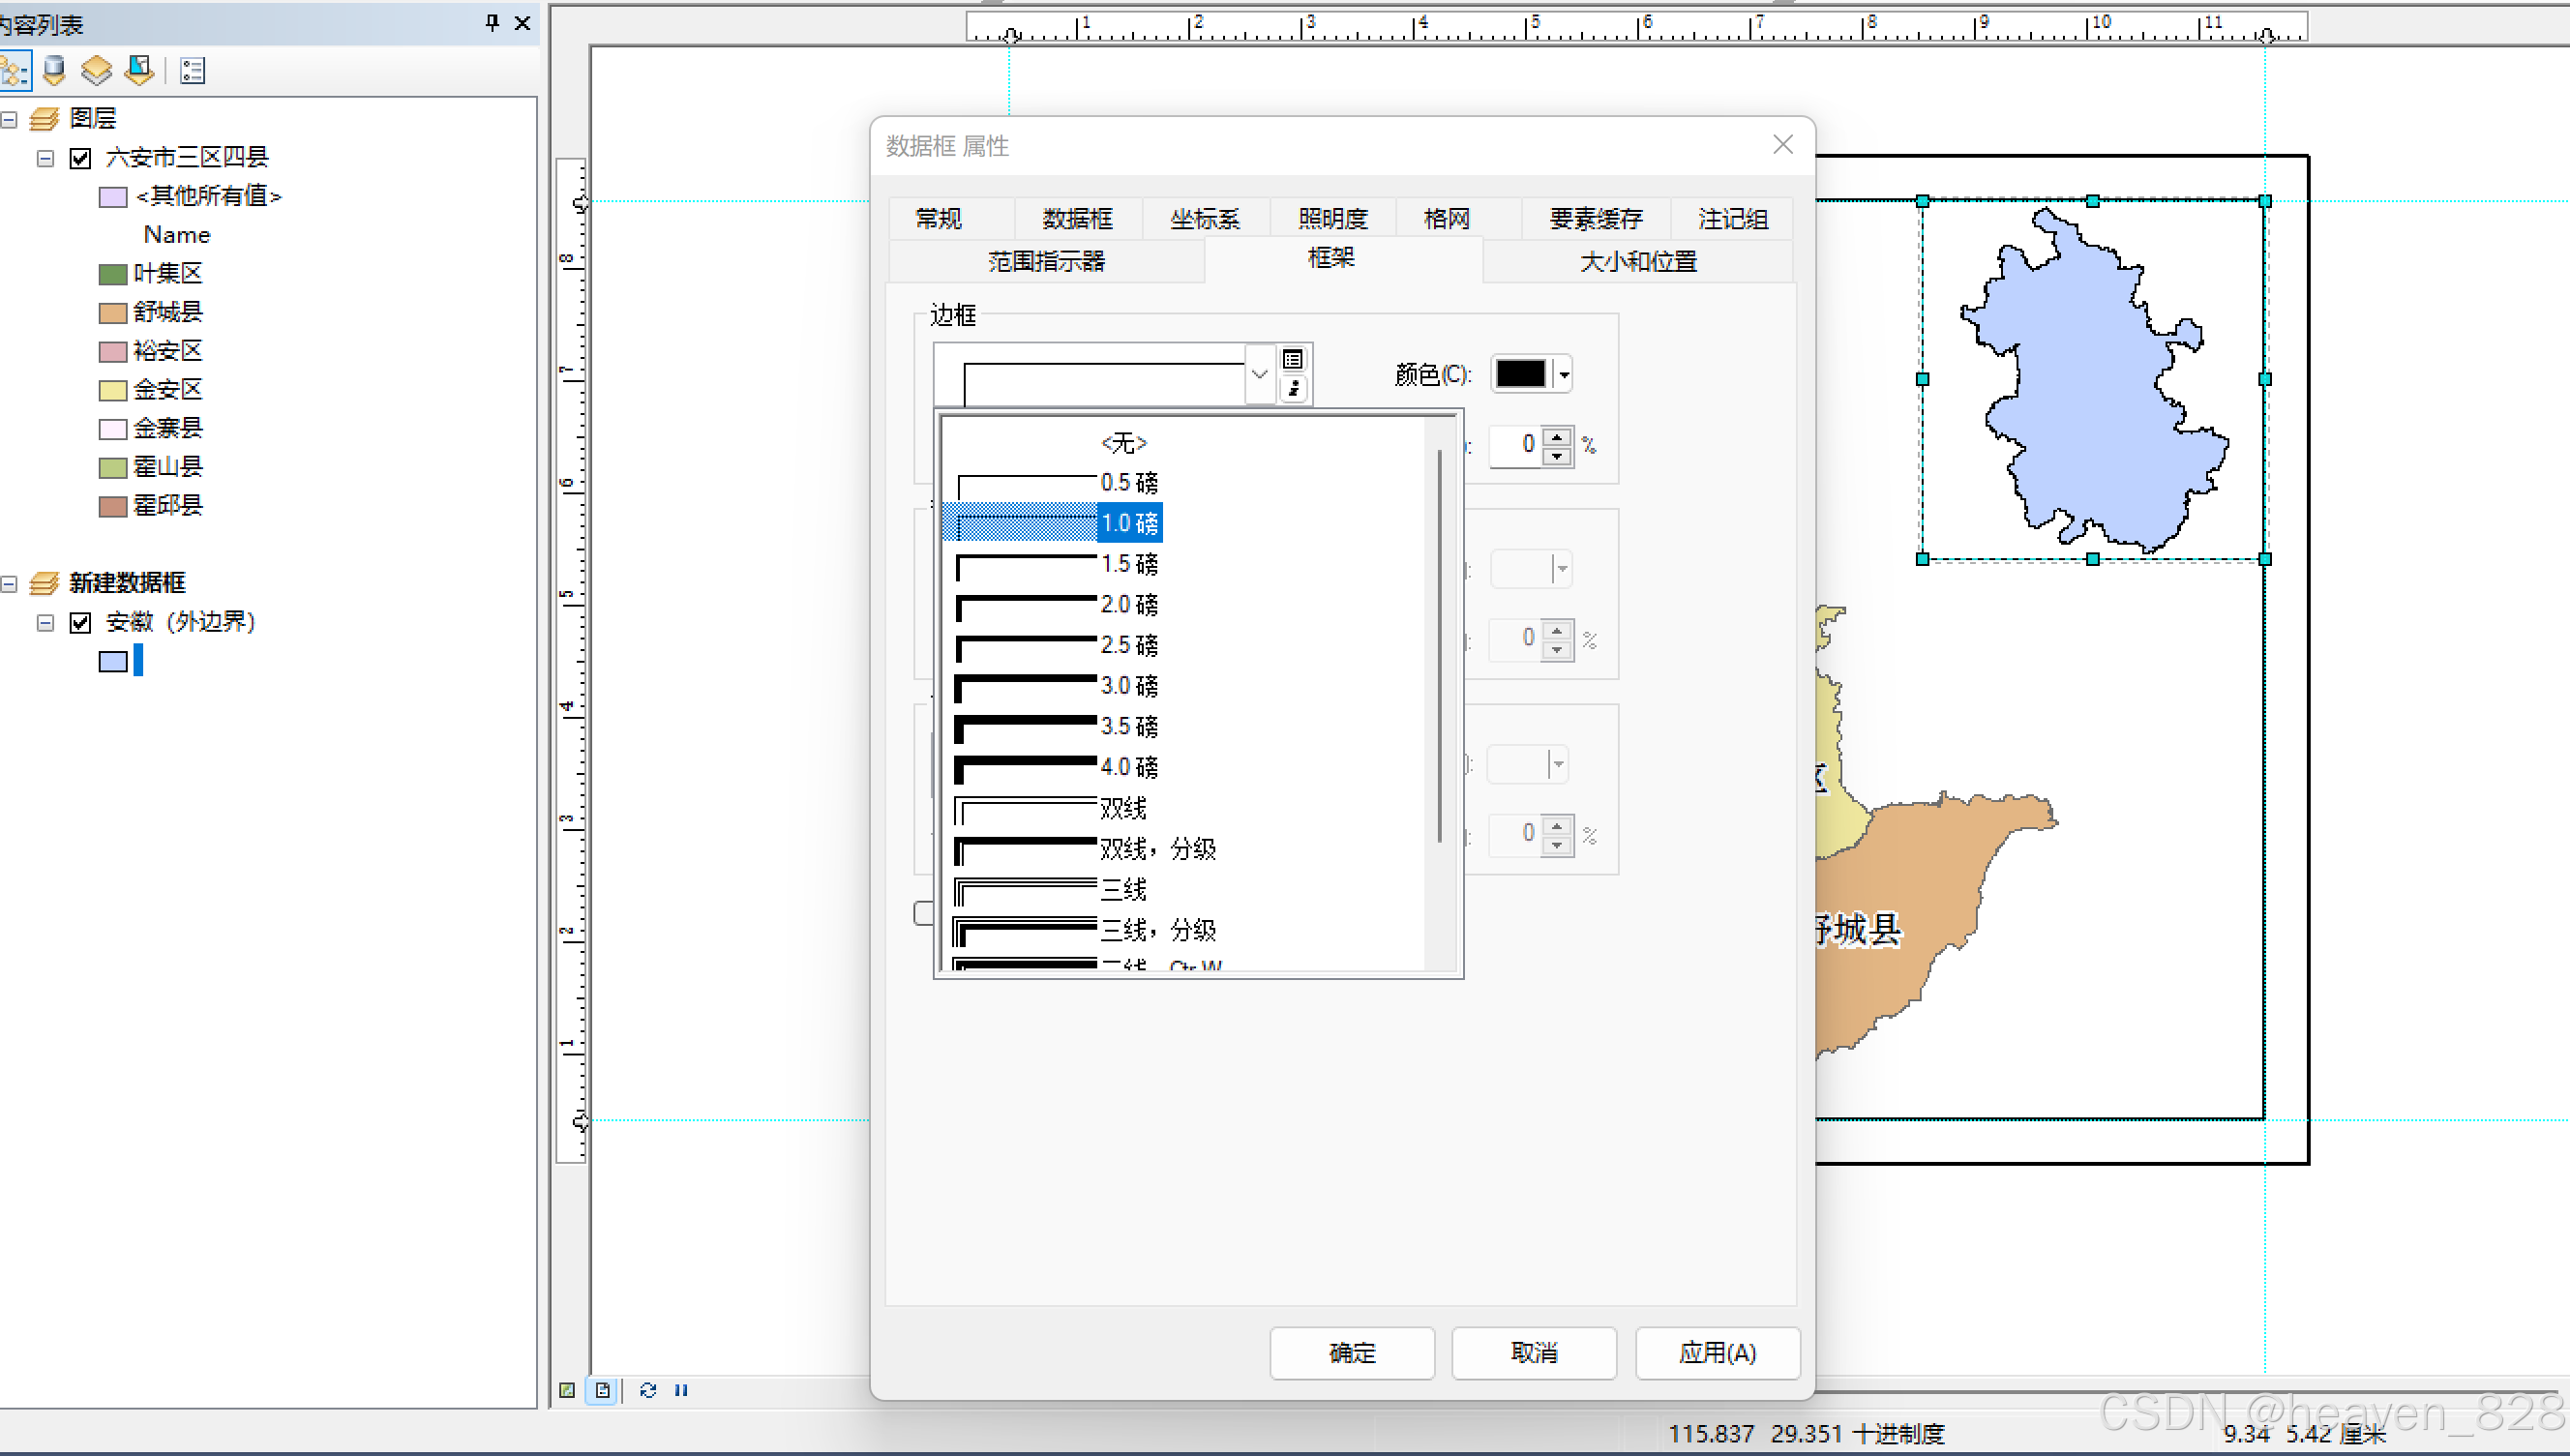The image size is (2570, 1456).
Task: Switch to Data View icon
Action: point(567,1390)
